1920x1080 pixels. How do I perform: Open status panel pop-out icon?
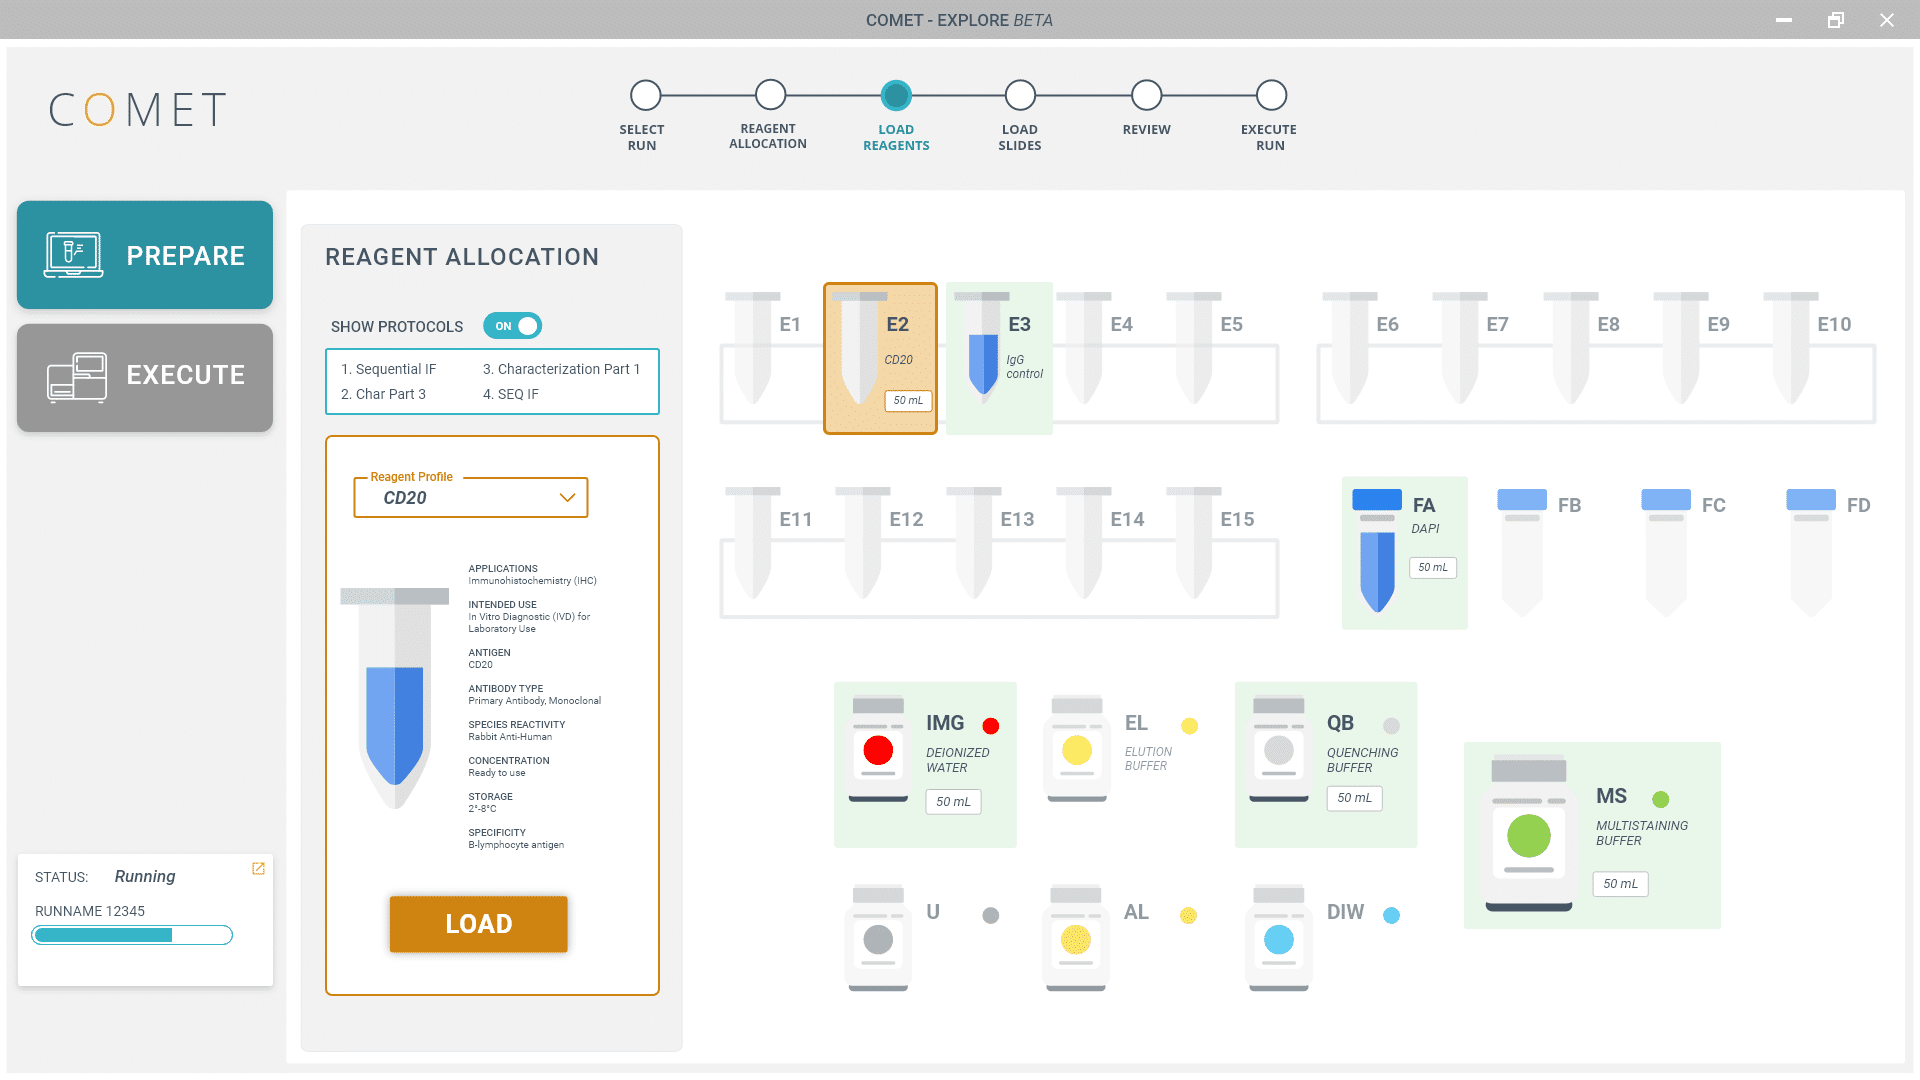(258, 869)
